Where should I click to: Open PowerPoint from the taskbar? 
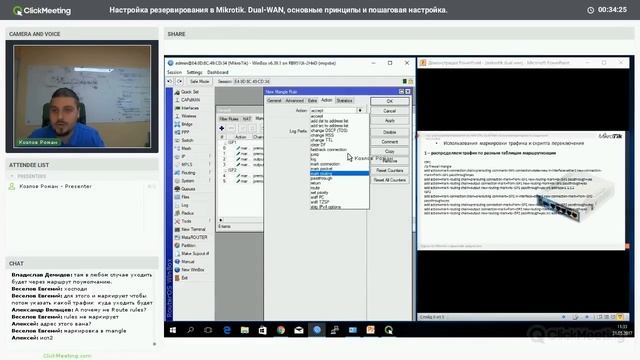(371, 330)
